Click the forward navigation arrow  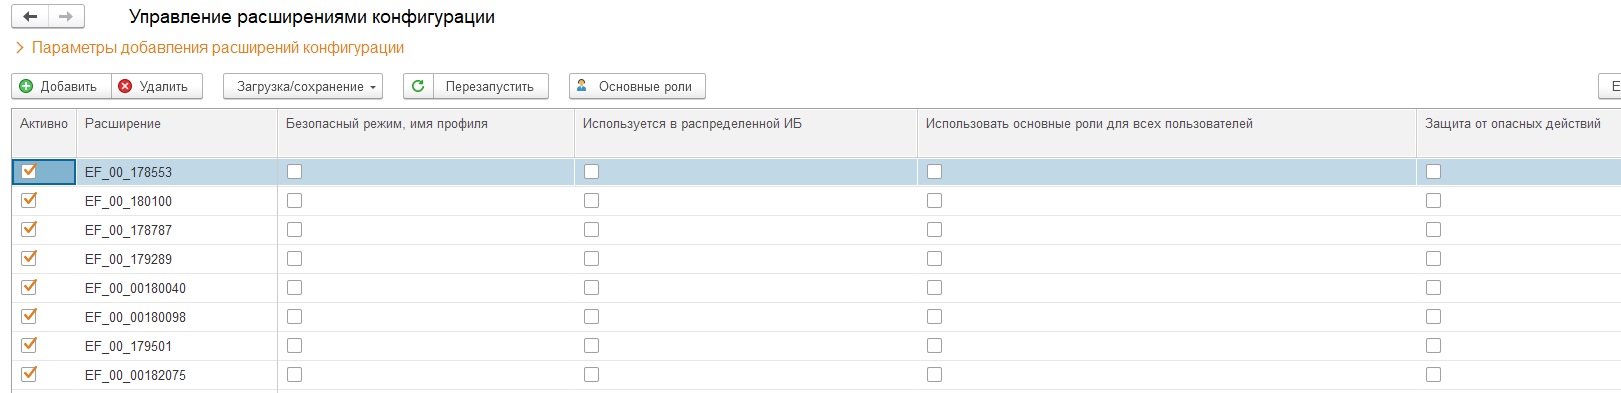click(66, 16)
